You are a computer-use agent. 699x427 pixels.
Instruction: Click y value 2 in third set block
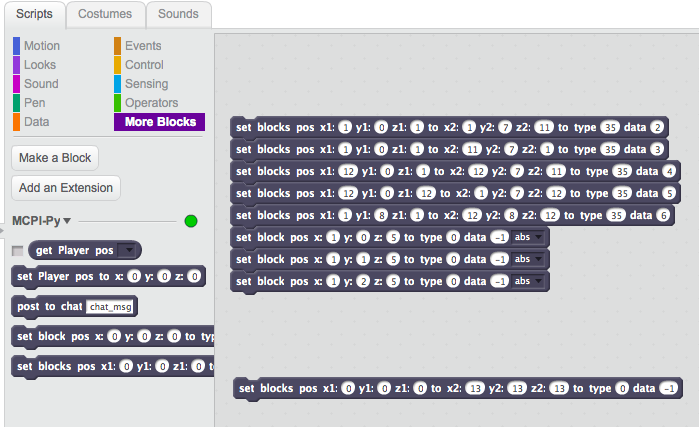pyautogui.click(x=363, y=281)
